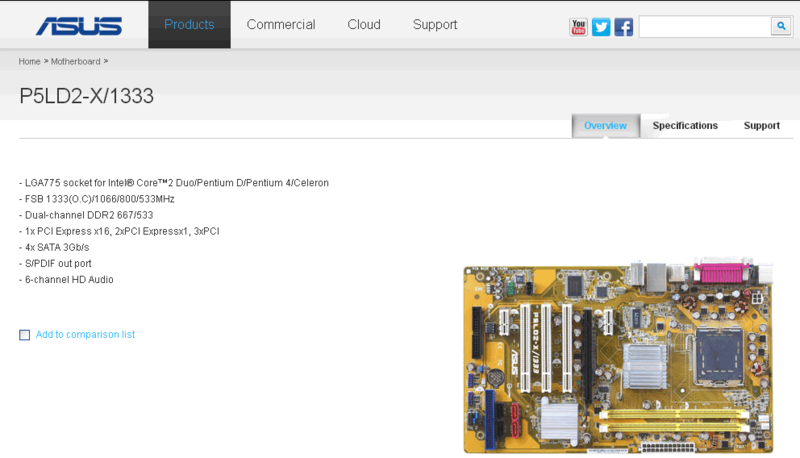The height and width of the screenshot is (458, 800).
Task: Open the Facebook social icon
Action: pyautogui.click(x=623, y=27)
